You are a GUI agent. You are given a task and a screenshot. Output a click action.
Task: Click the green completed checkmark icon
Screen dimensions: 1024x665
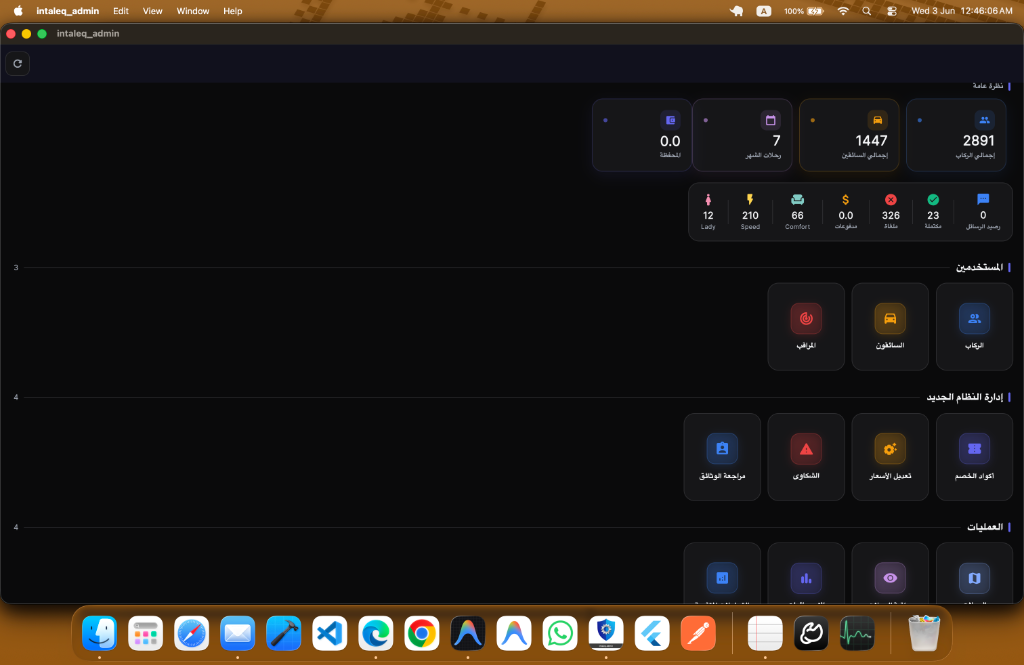[x=933, y=199]
